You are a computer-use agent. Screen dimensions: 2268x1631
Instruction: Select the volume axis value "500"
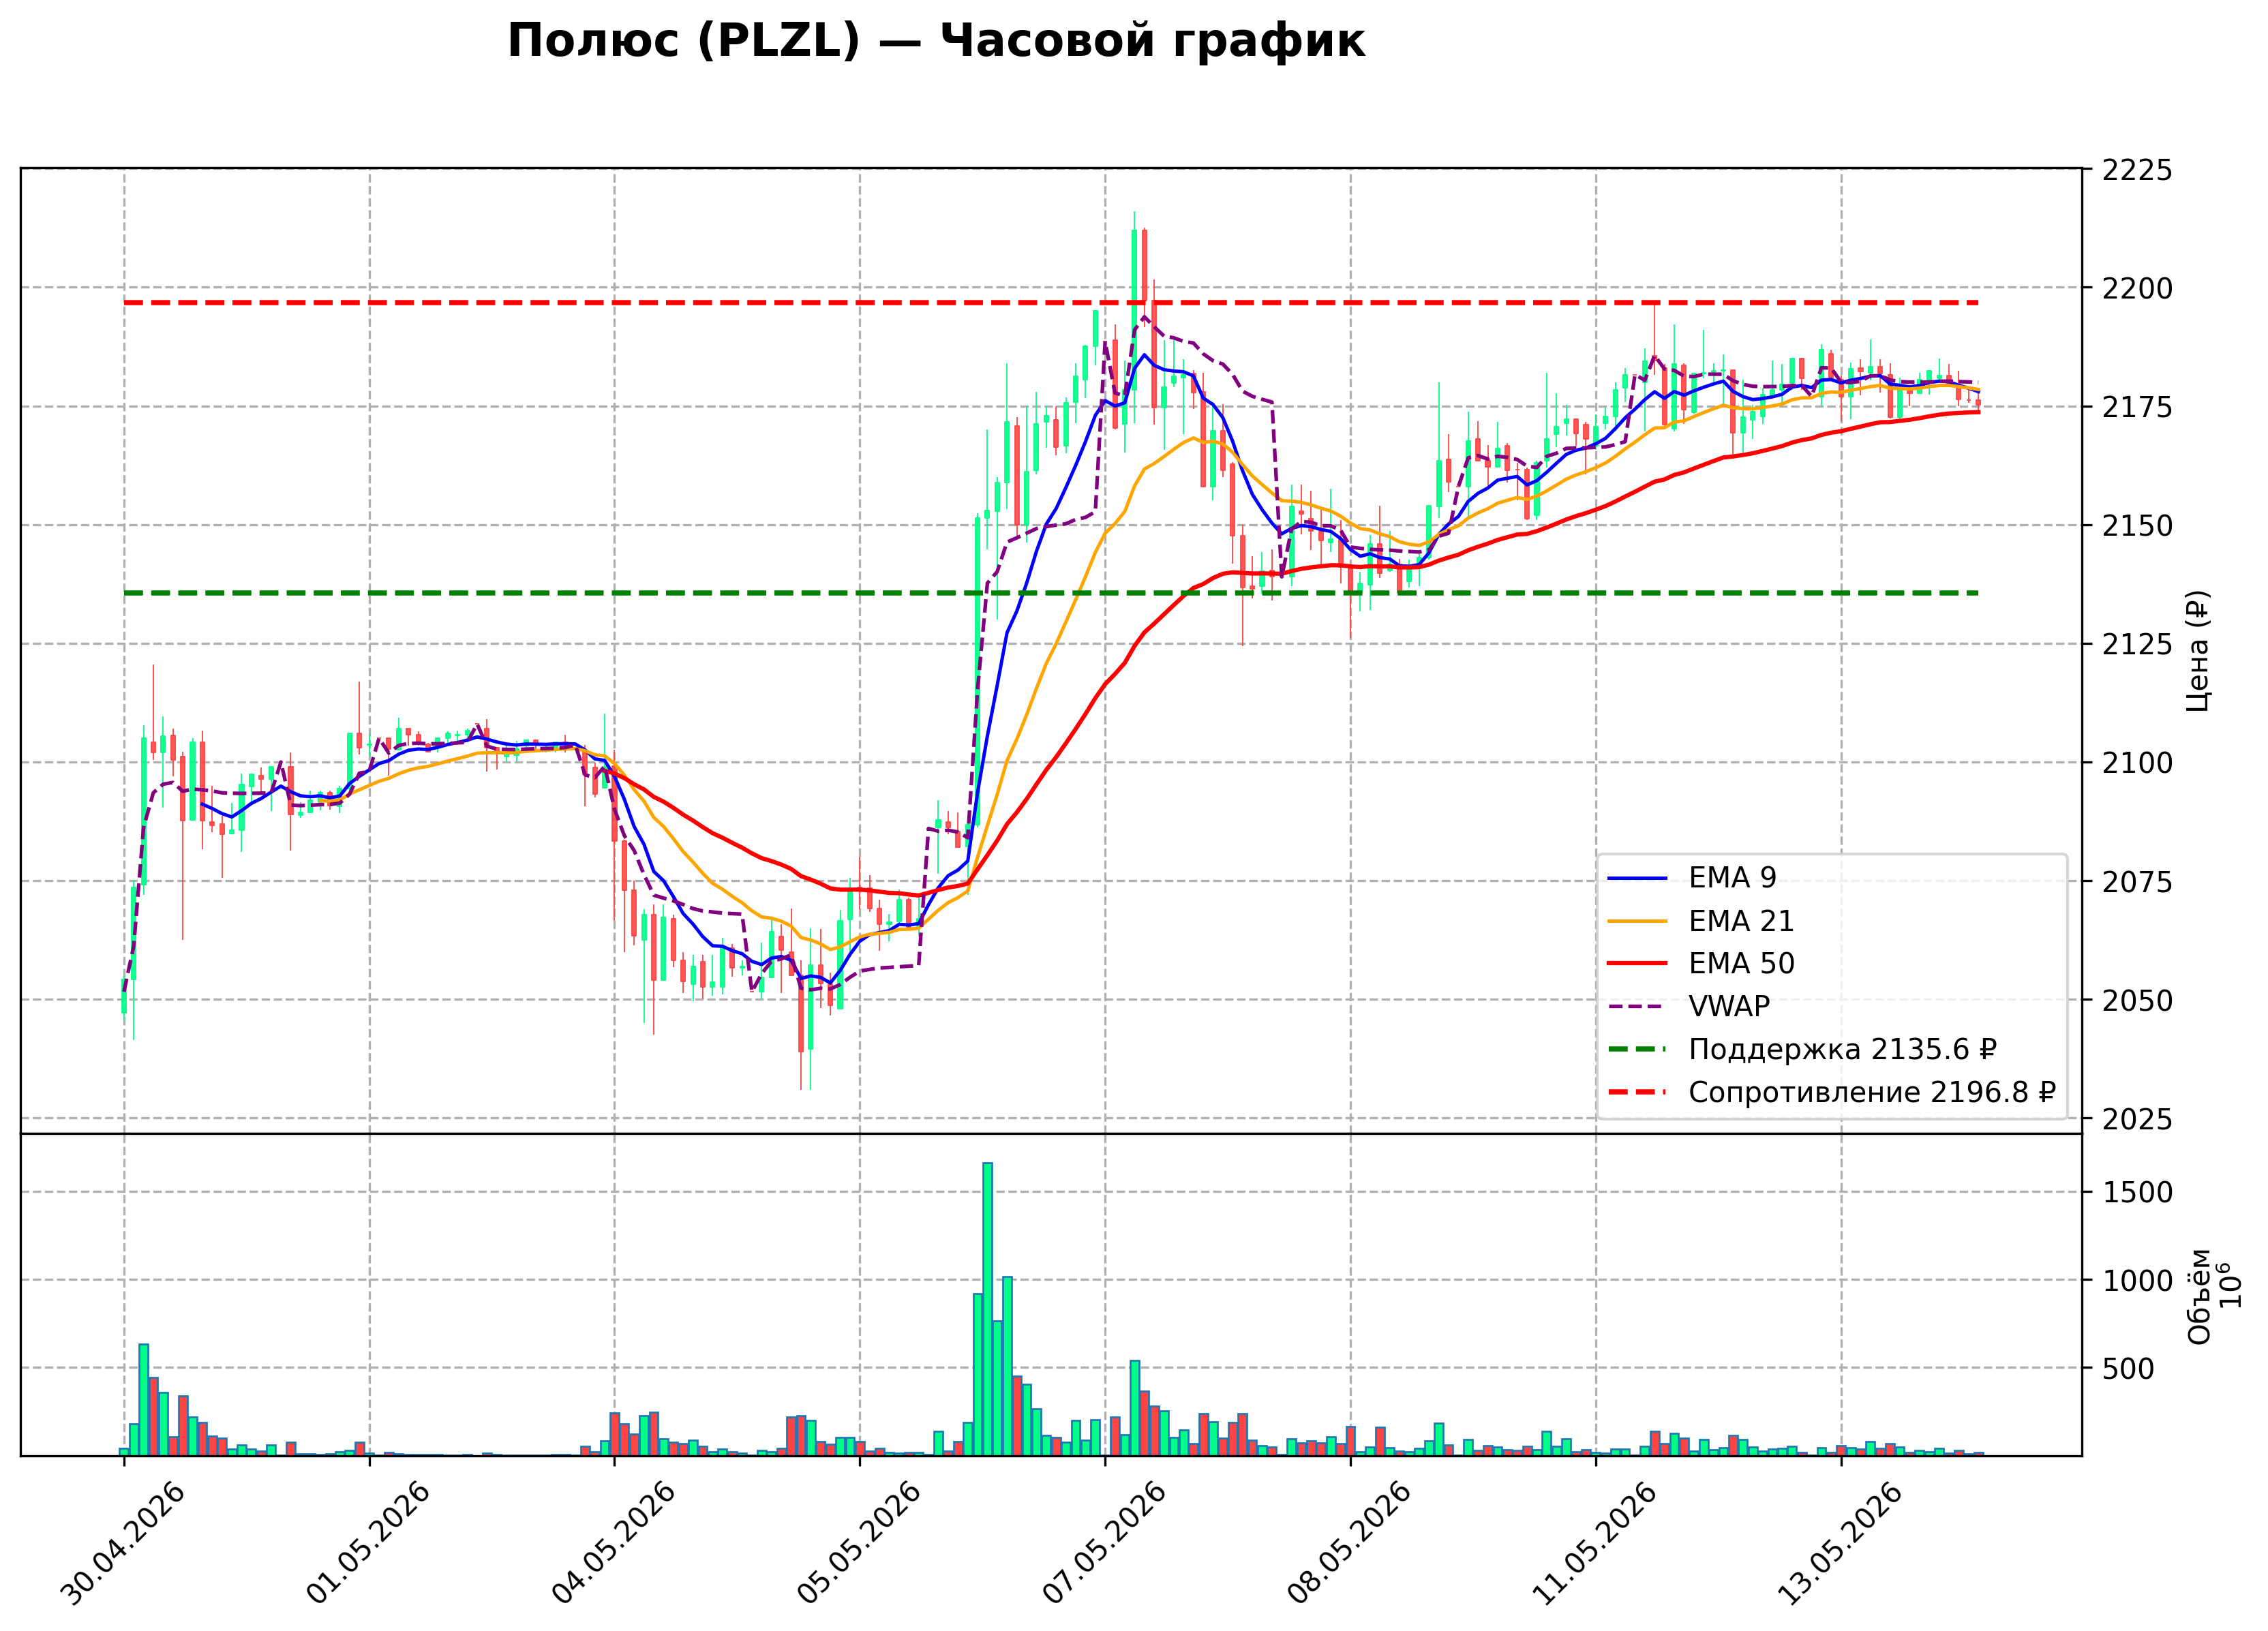click(2128, 1369)
